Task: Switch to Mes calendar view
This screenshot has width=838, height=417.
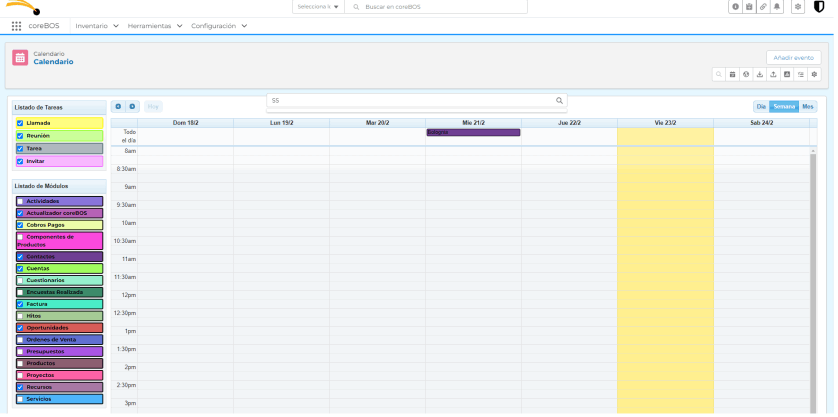Action: pos(808,106)
